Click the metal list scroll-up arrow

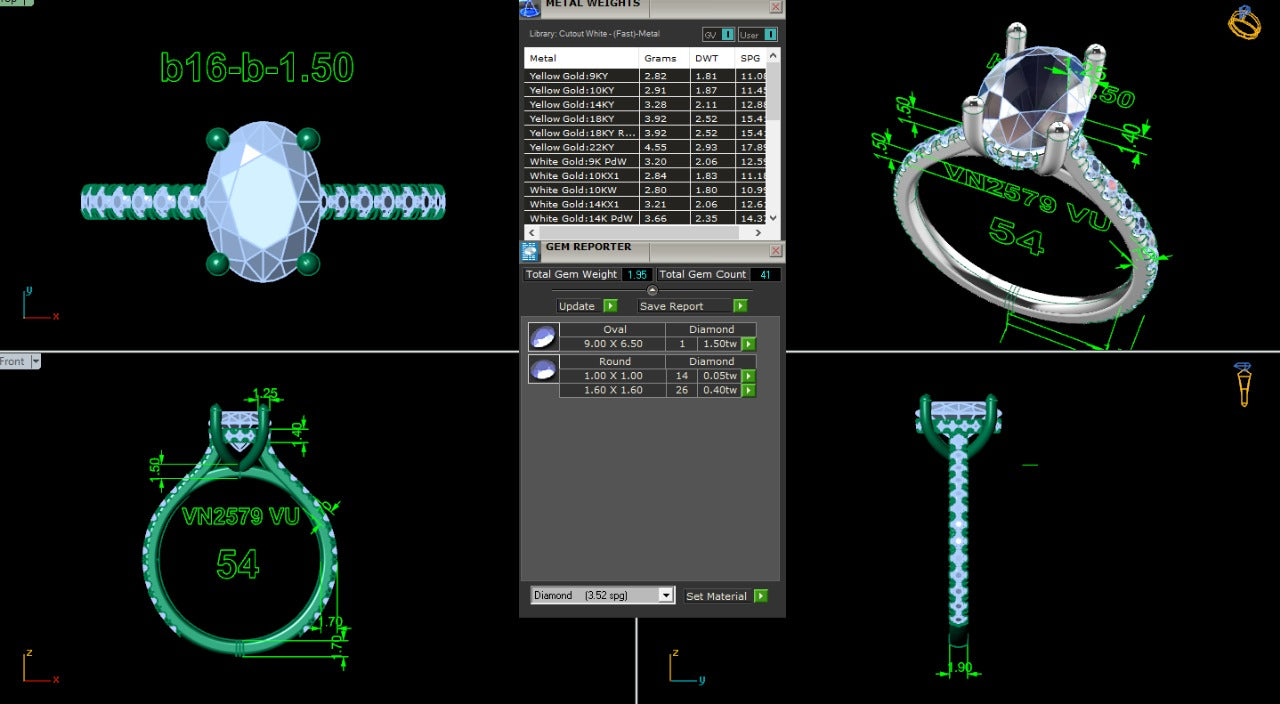(773, 54)
